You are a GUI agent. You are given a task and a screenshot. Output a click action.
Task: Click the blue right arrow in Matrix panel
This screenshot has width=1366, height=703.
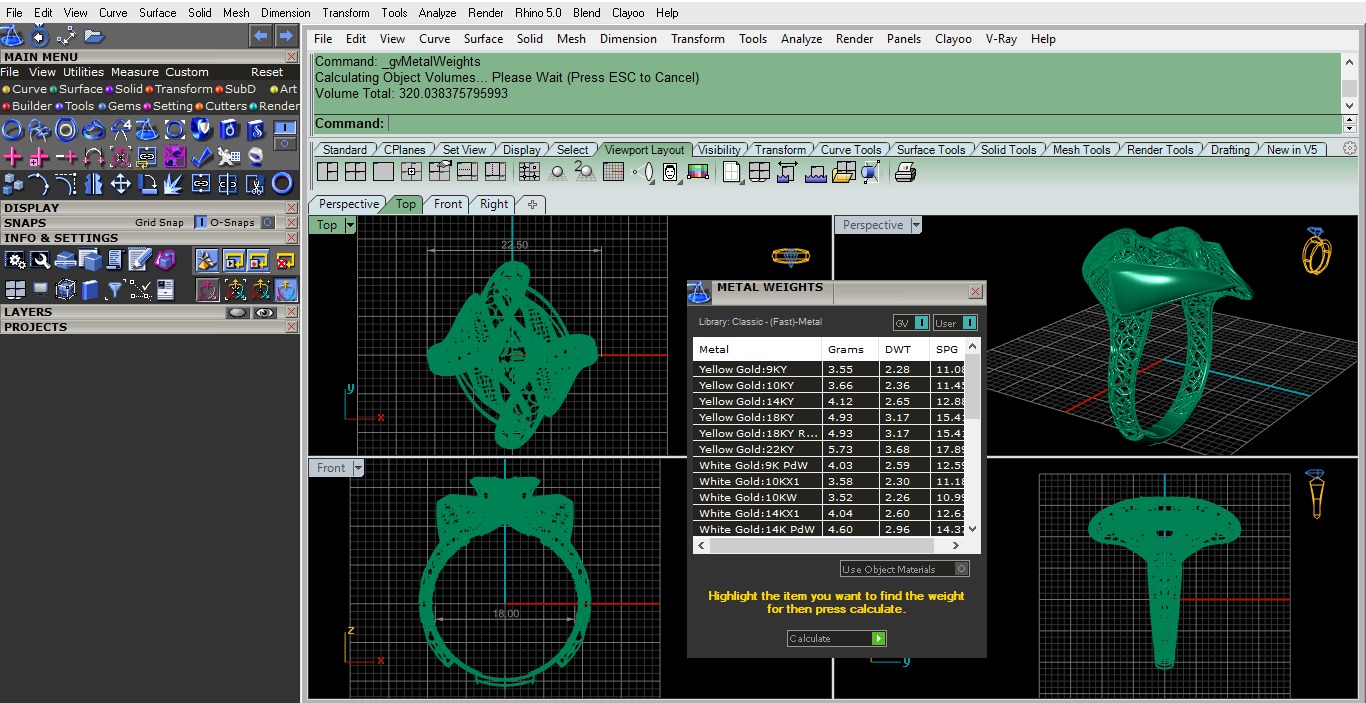click(x=286, y=36)
